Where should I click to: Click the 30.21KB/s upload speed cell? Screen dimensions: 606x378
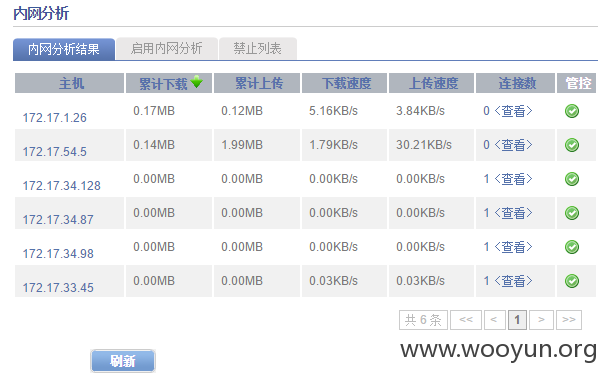(424, 145)
